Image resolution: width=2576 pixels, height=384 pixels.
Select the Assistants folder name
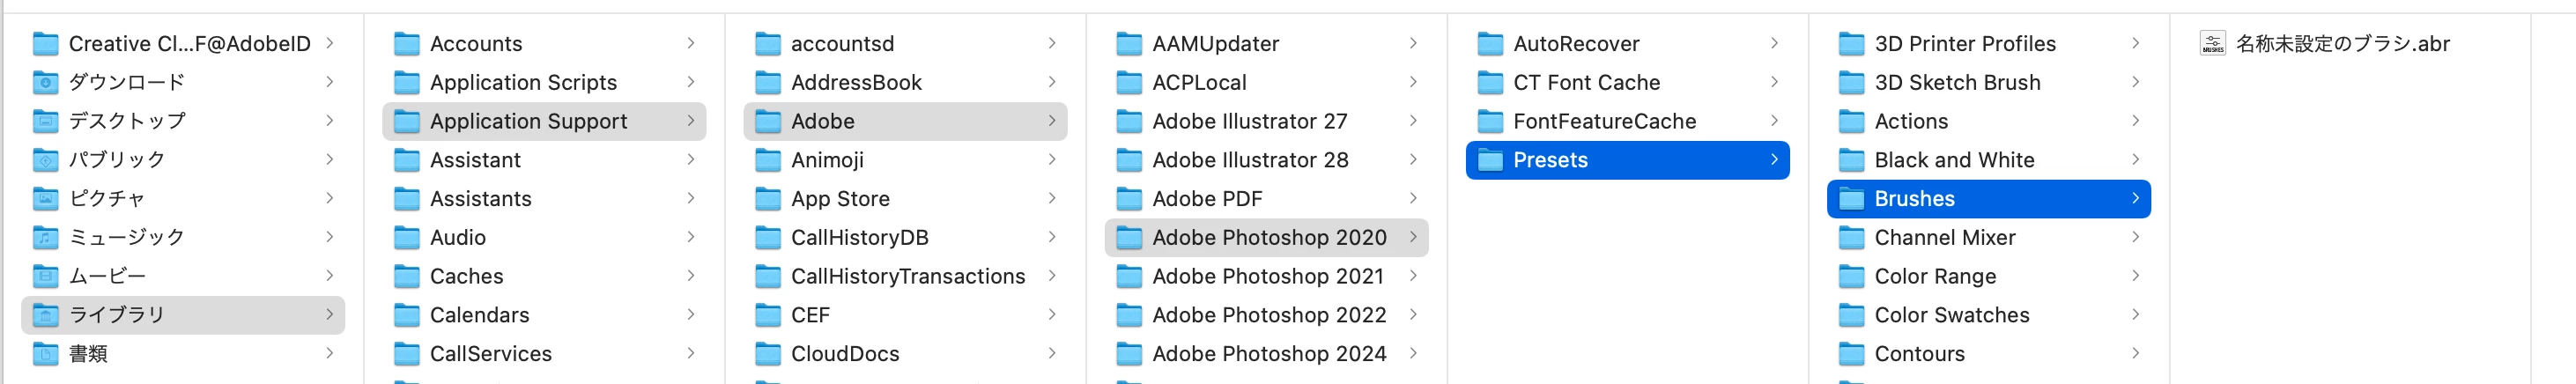coord(480,199)
